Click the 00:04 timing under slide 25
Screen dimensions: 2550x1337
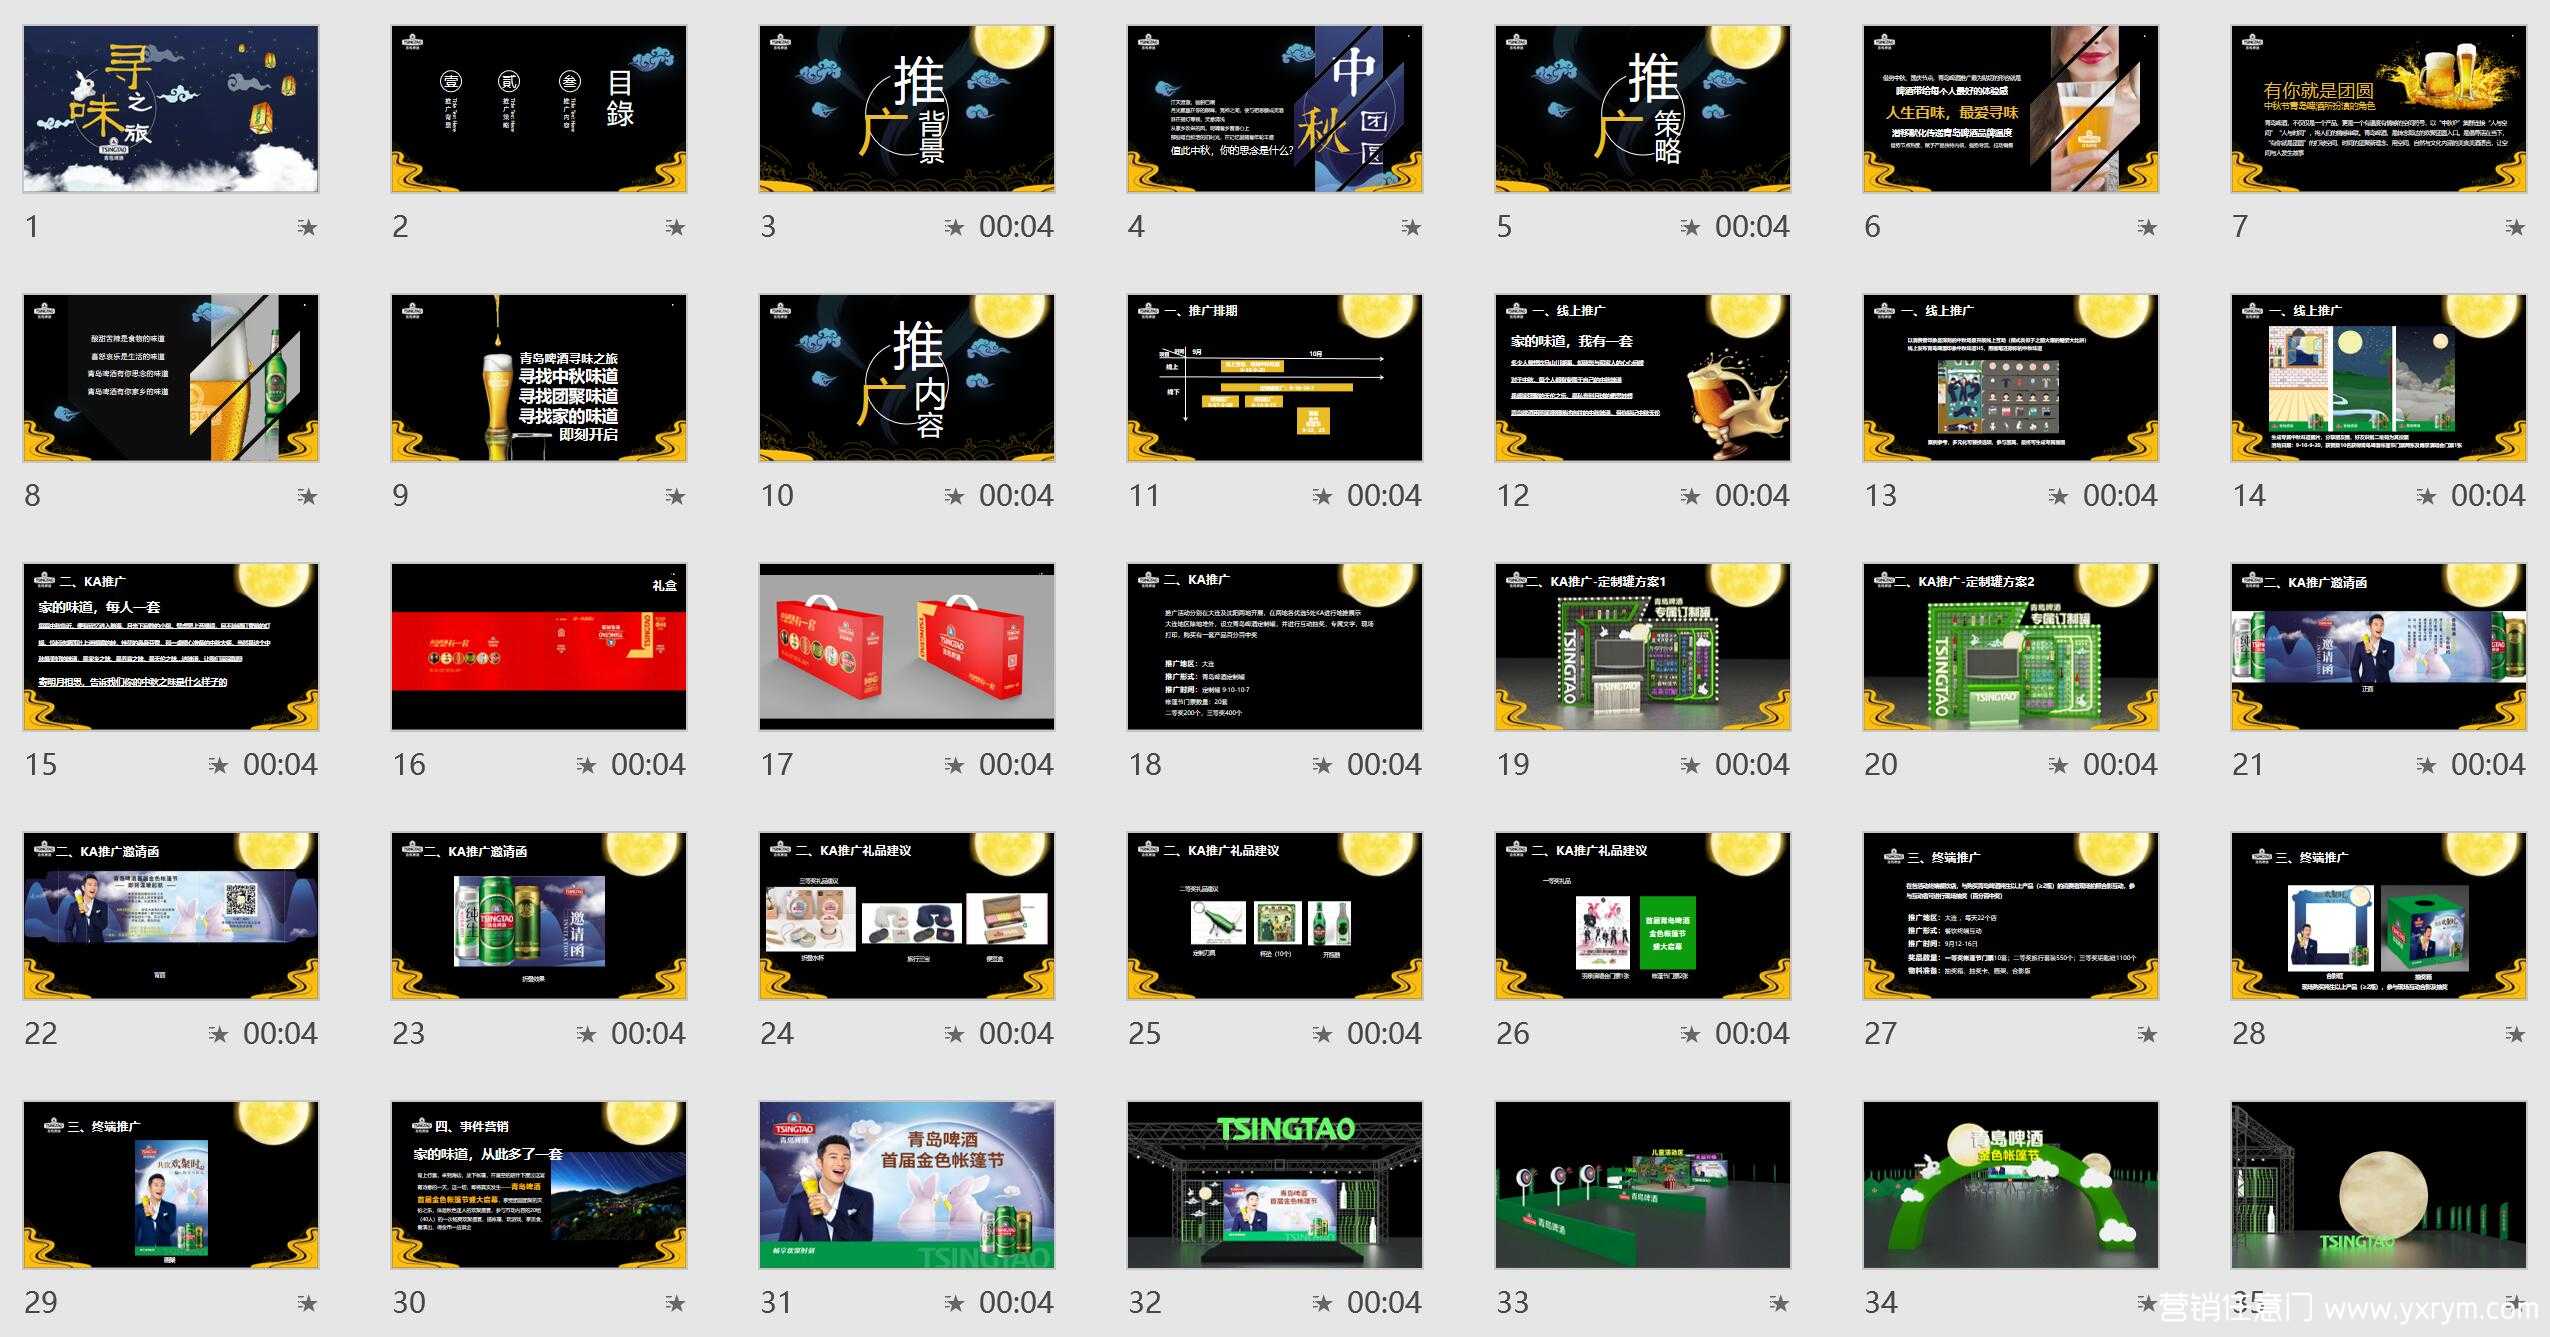pyautogui.click(x=1384, y=1034)
